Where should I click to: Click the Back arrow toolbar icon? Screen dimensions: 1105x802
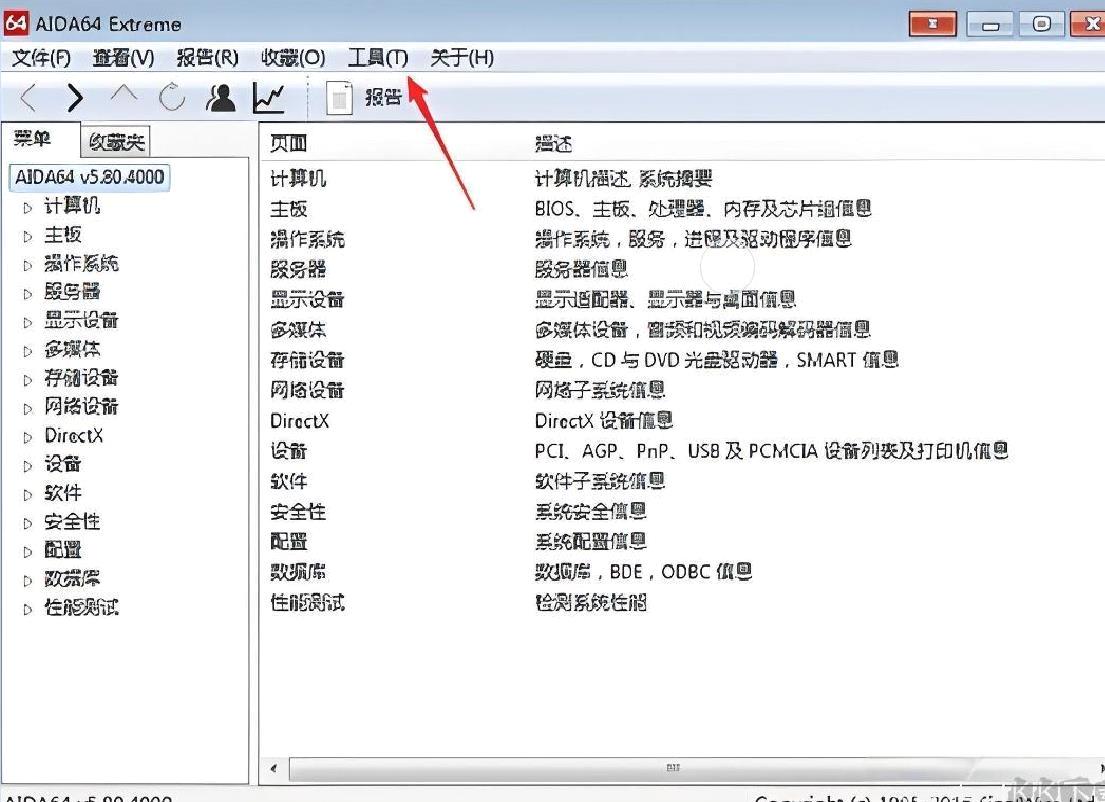(x=28, y=97)
